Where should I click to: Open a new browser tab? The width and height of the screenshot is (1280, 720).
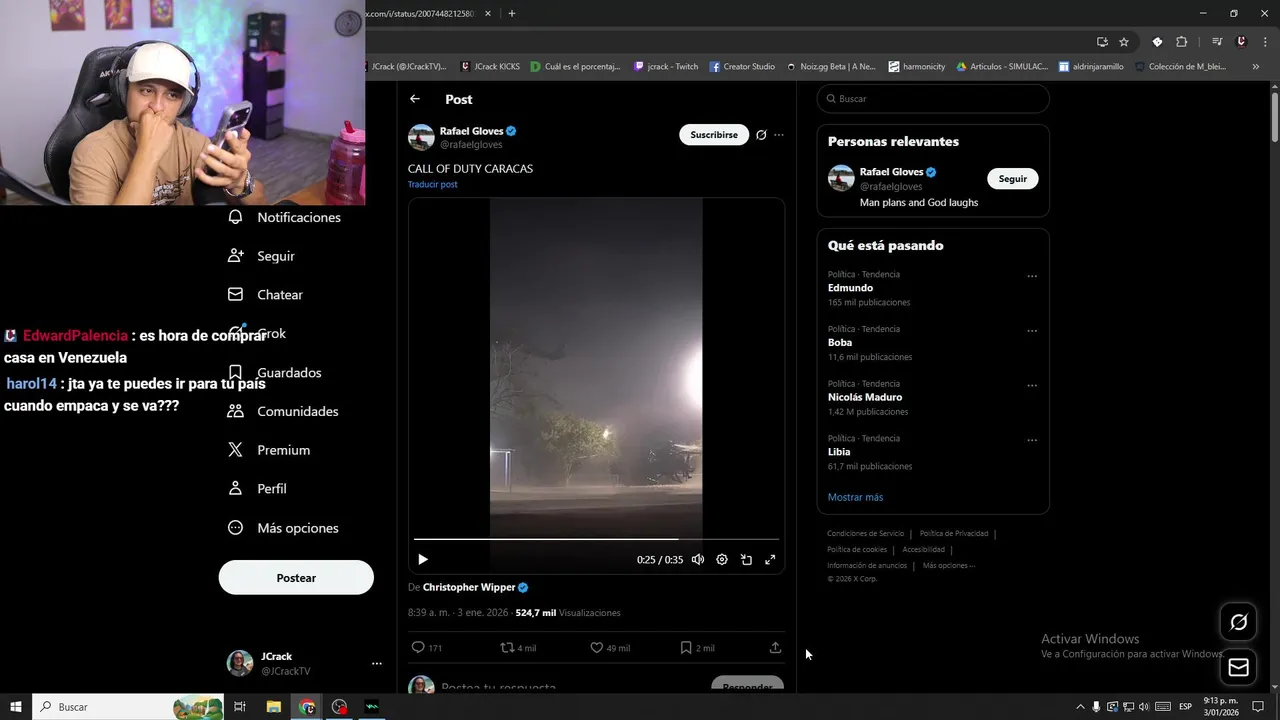click(512, 13)
